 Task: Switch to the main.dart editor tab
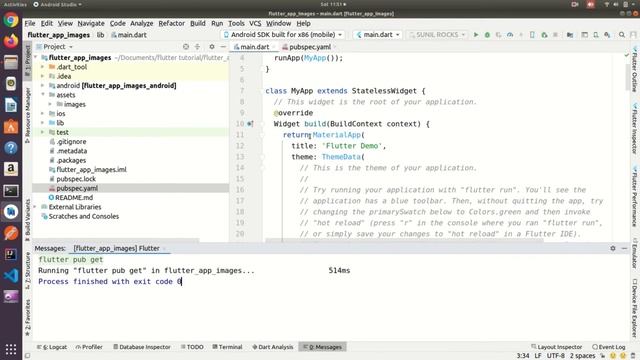[254, 47]
